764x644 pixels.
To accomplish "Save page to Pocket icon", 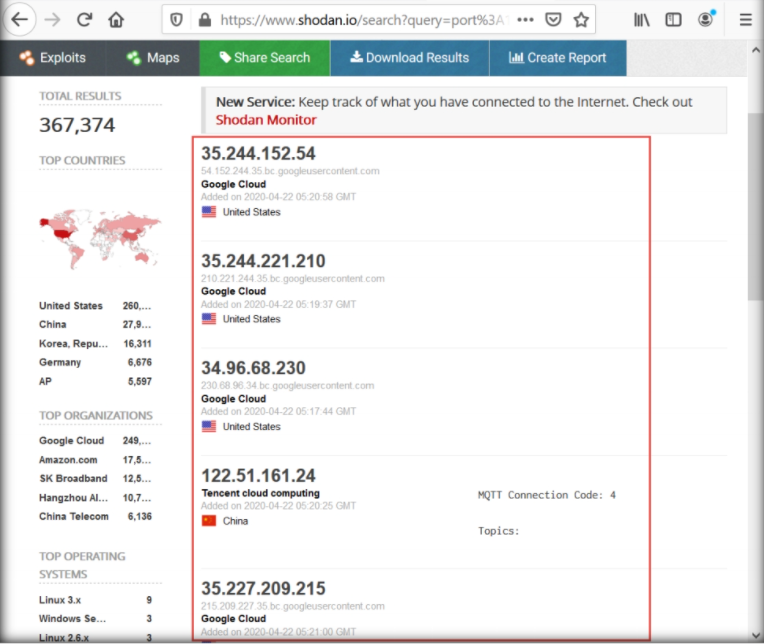I will (553, 20).
